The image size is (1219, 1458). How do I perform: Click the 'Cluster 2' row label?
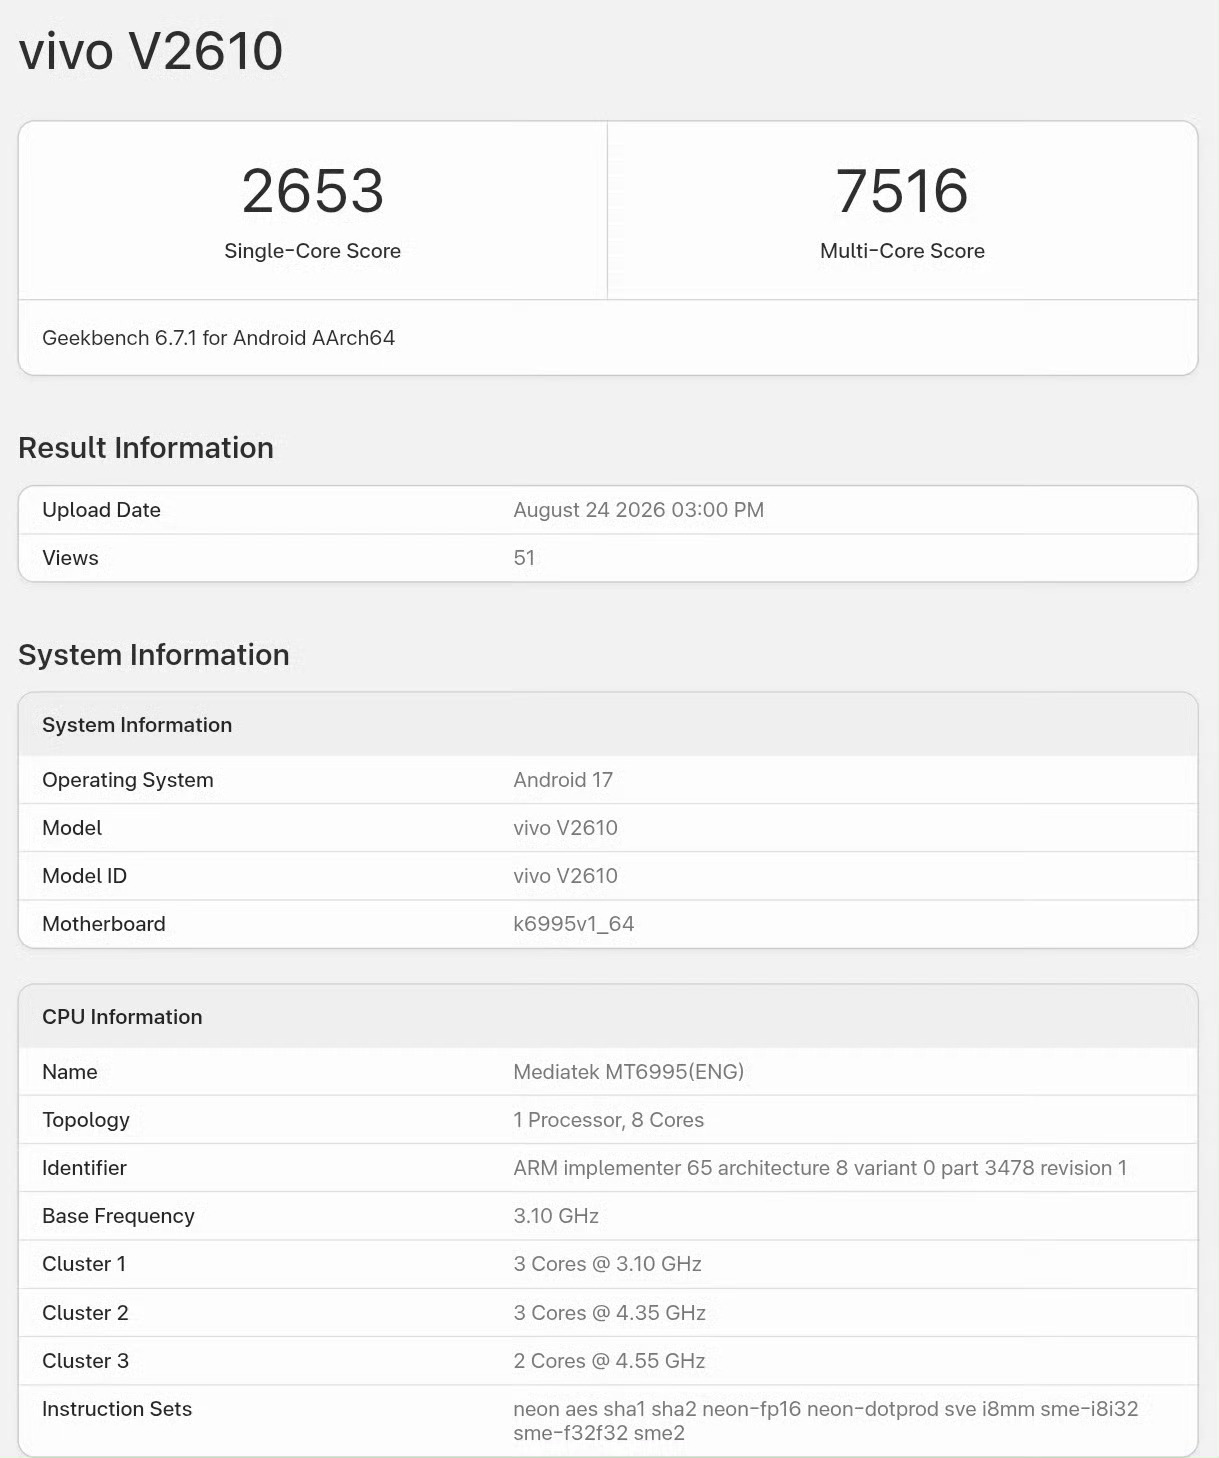pyautogui.click(x=85, y=1313)
